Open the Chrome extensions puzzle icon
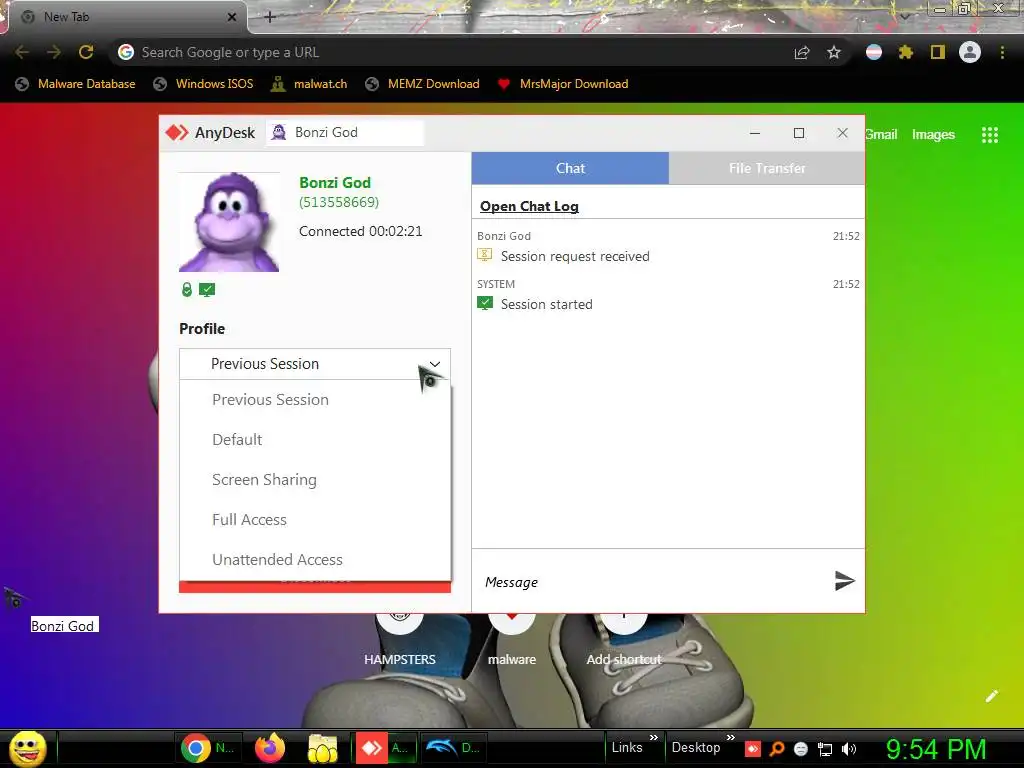This screenshot has height=768, width=1024. pos(906,52)
